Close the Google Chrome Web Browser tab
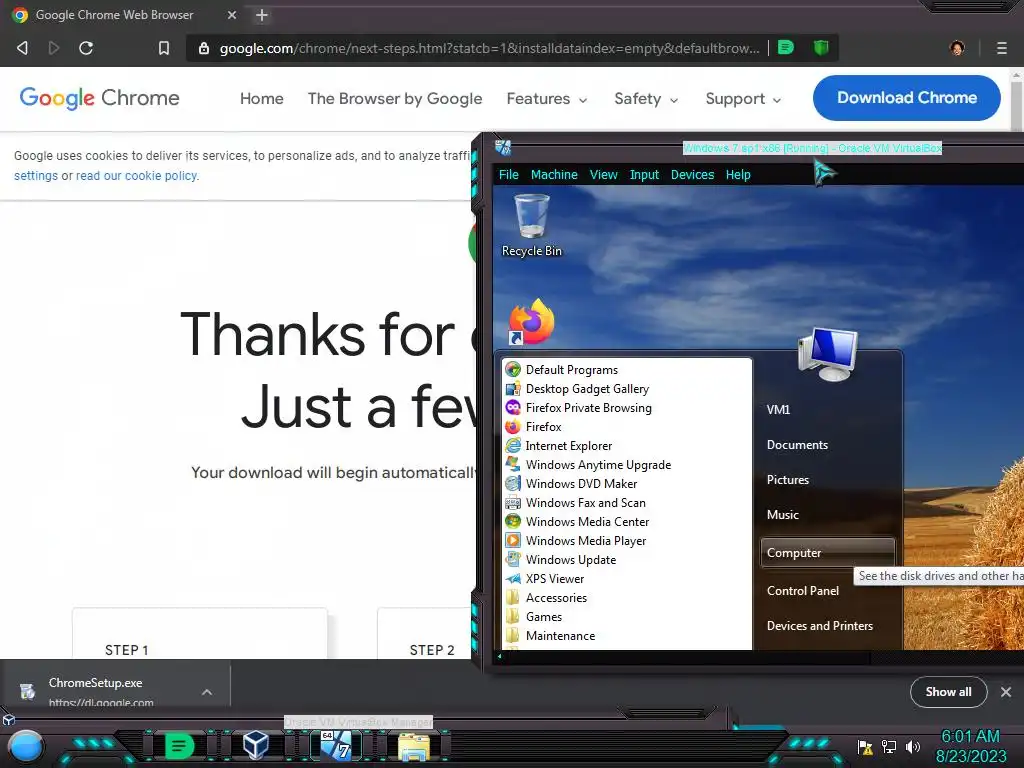This screenshot has width=1024, height=768. (x=232, y=15)
